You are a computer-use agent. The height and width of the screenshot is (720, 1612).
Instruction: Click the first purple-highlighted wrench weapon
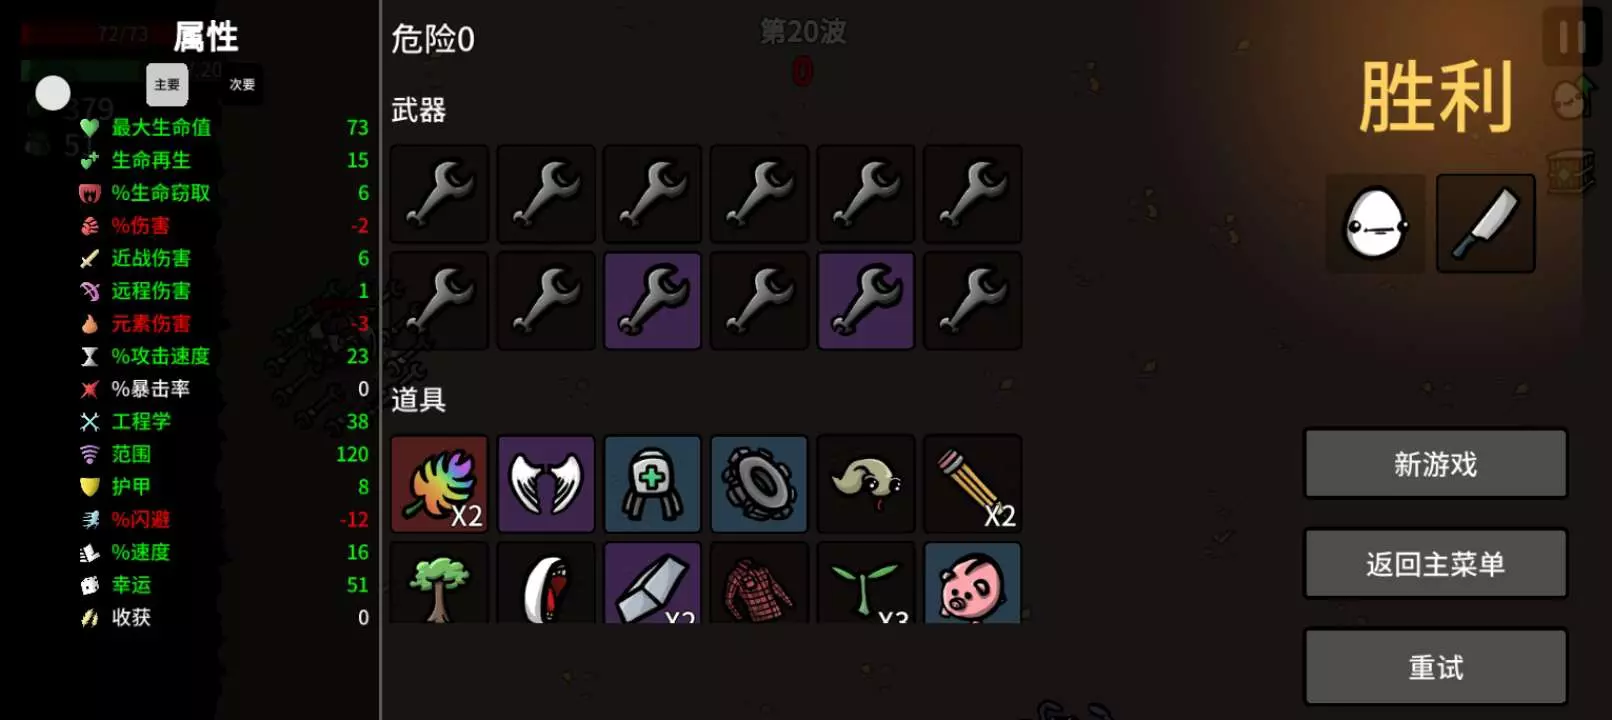click(652, 301)
